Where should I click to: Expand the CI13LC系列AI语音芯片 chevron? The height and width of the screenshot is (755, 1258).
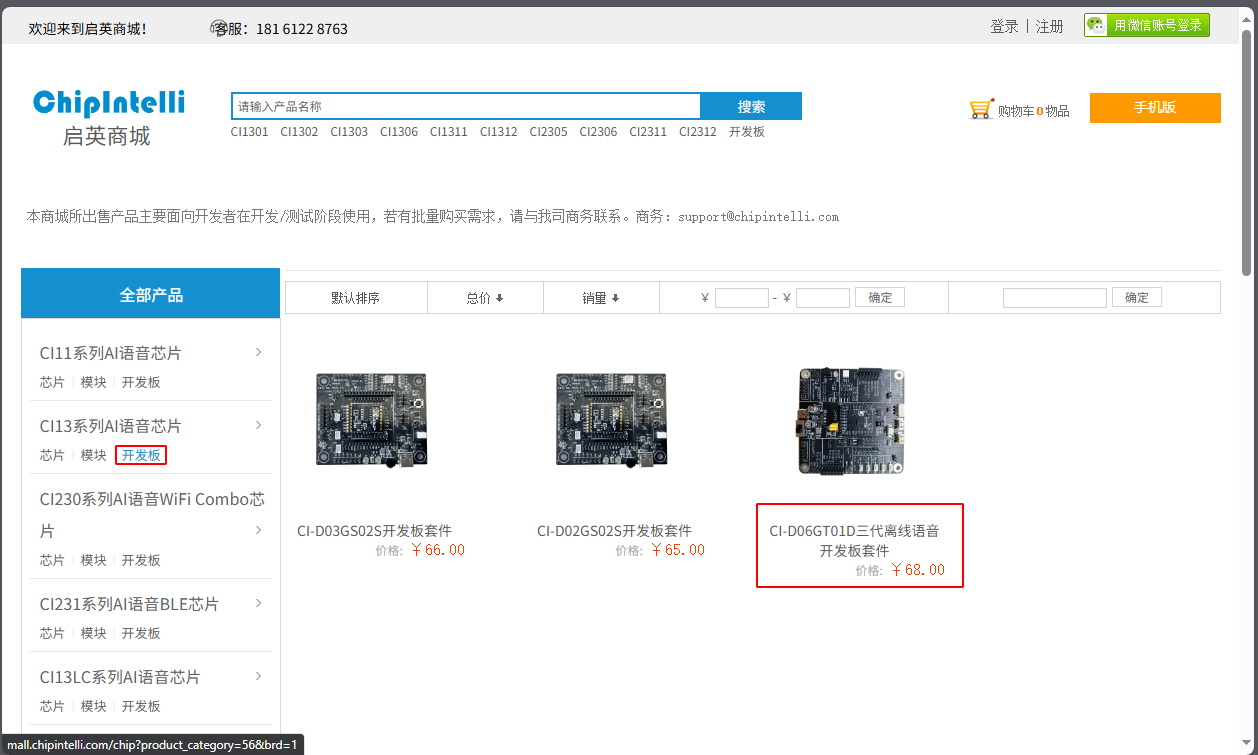(258, 676)
